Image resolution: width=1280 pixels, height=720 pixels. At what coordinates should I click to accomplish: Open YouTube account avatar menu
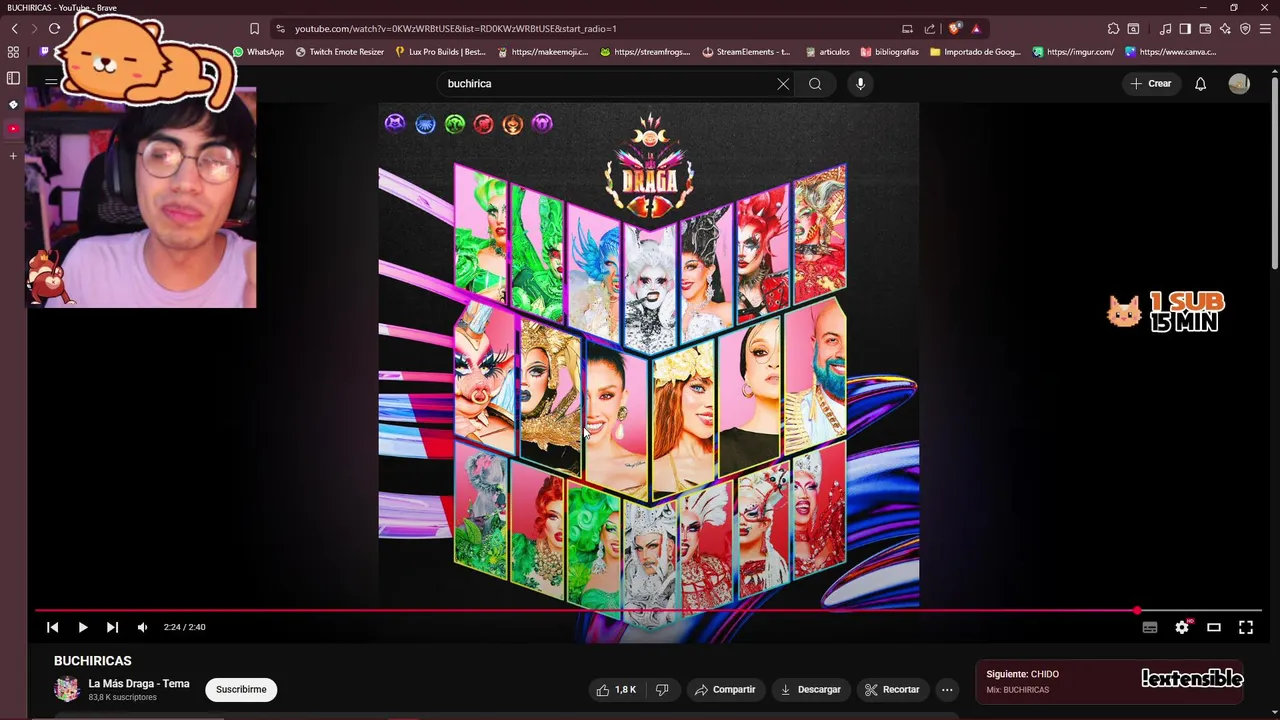[1239, 84]
